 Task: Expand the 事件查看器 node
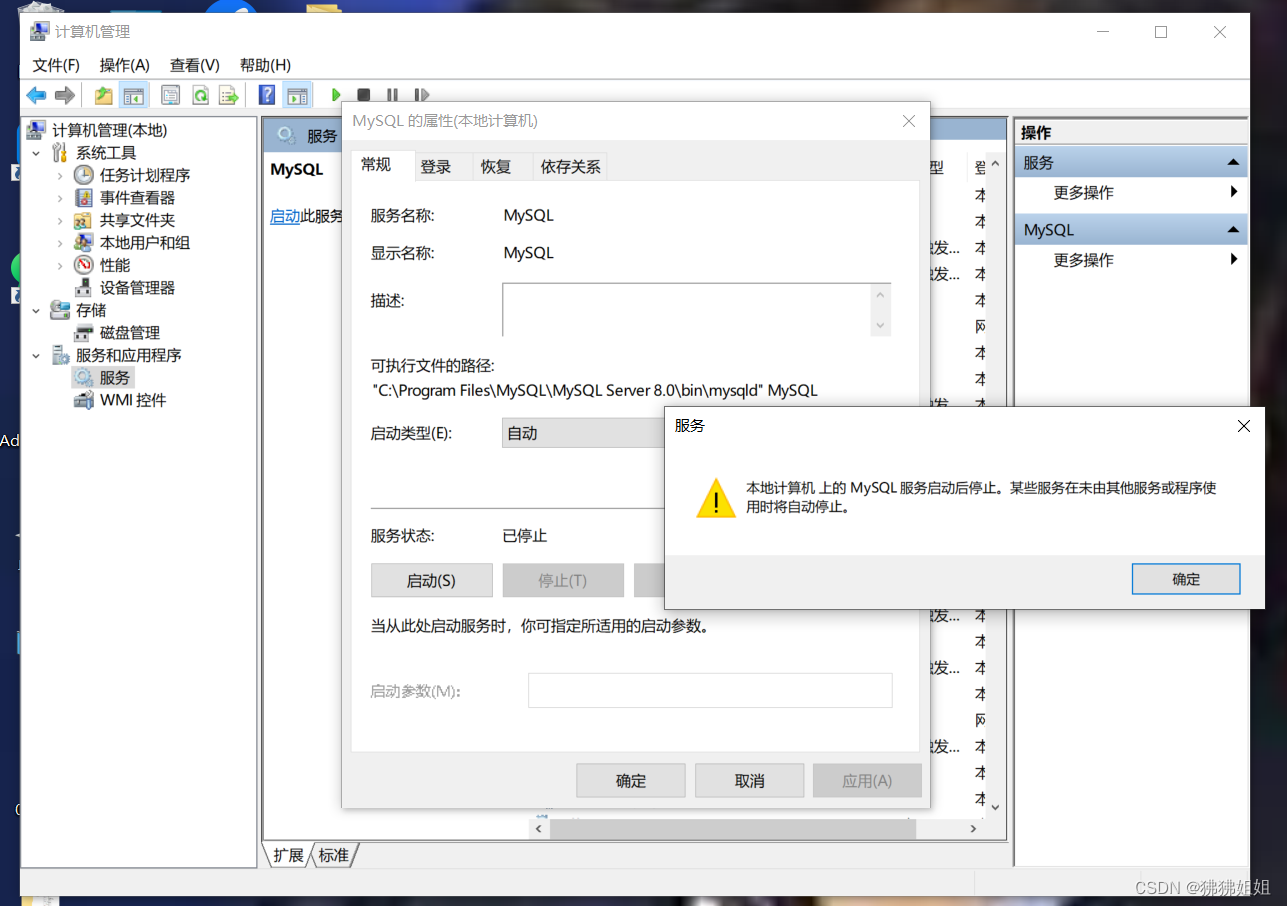pos(60,198)
